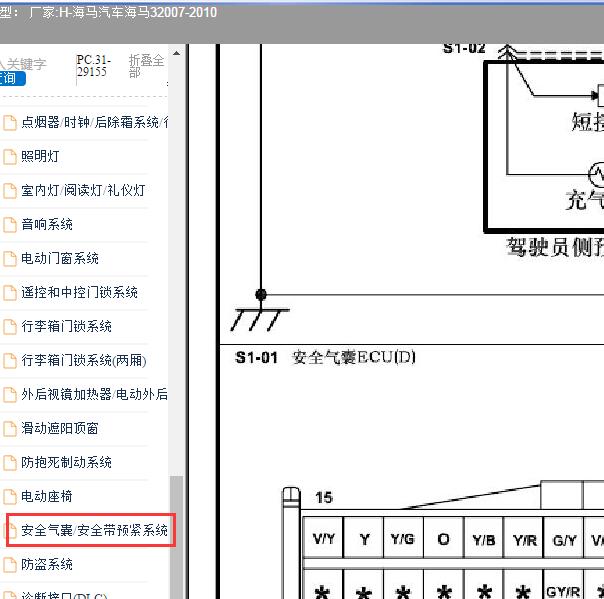604x599 pixels.
Task: Click the sidebar scrollbar up arrow
Action: coord(176,53)
